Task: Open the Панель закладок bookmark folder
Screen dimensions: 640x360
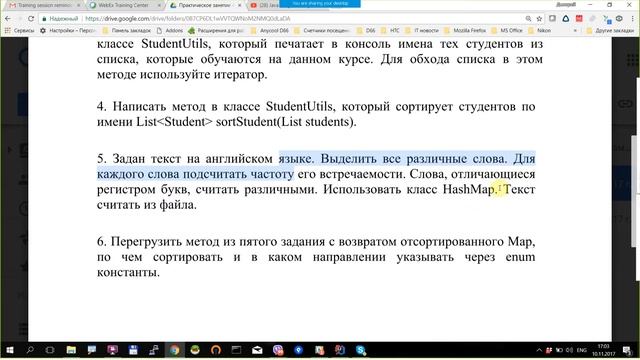Action: [127, 31]
